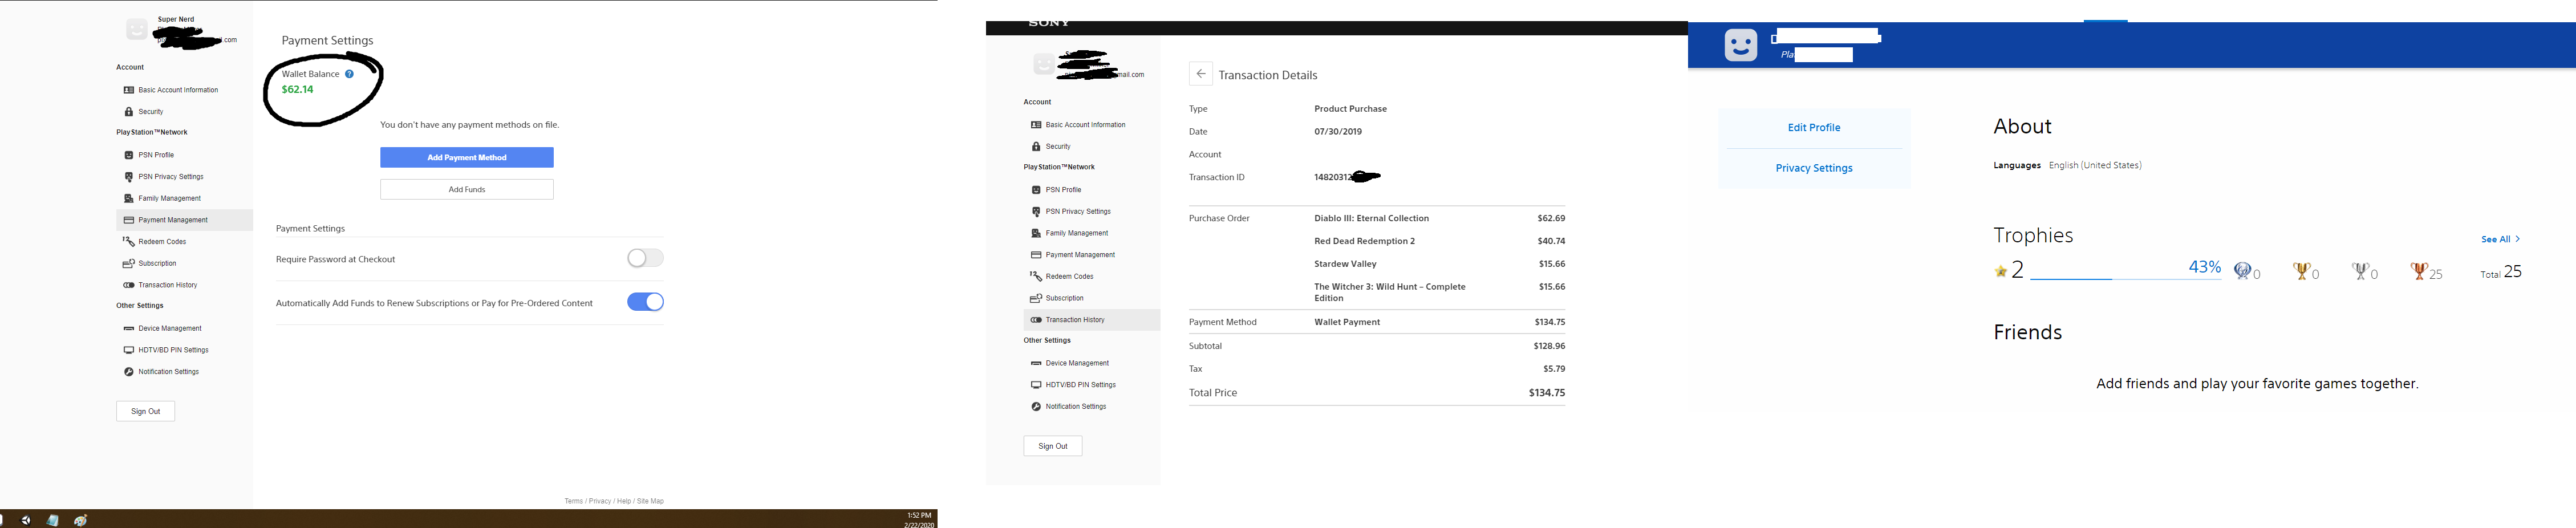Screen dimensions: 2576x528
Task: Click Help footer link
Action: pyautogui.click(x=624, y=501)
